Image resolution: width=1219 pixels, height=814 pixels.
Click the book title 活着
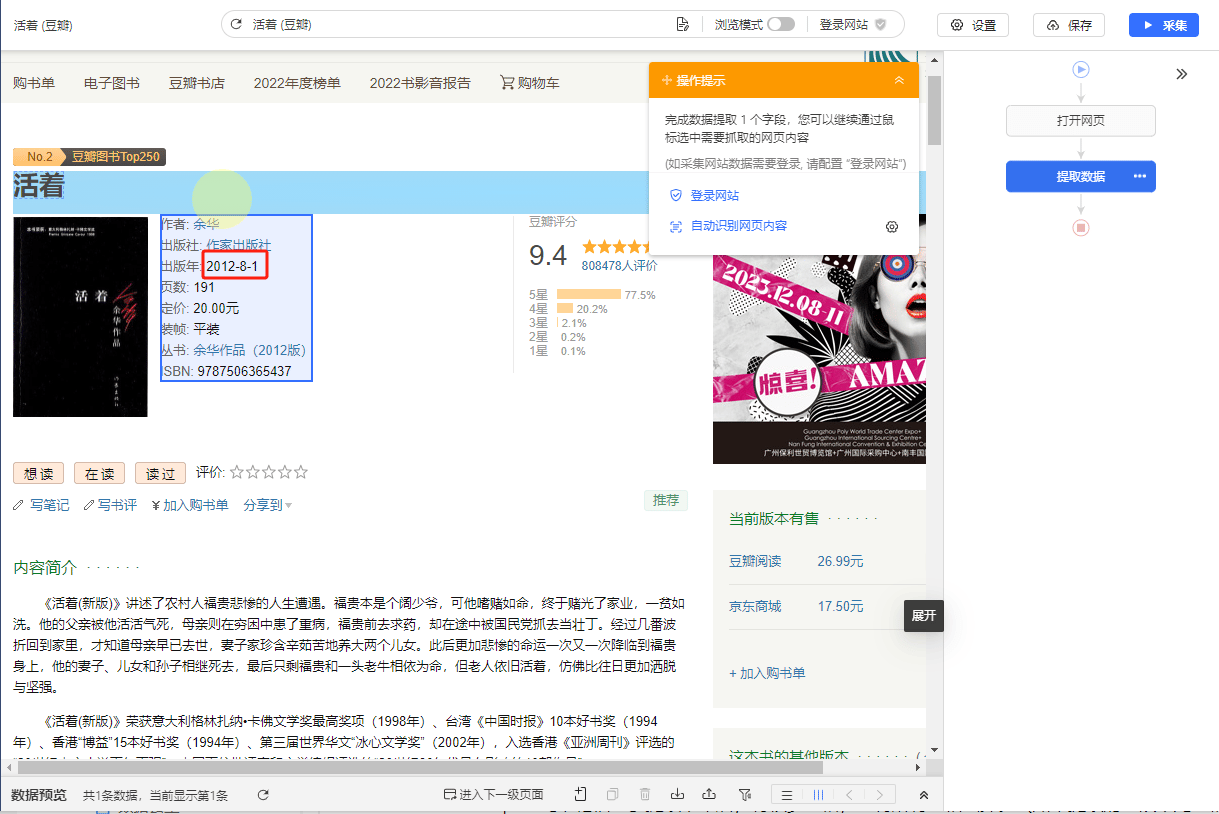39,186
